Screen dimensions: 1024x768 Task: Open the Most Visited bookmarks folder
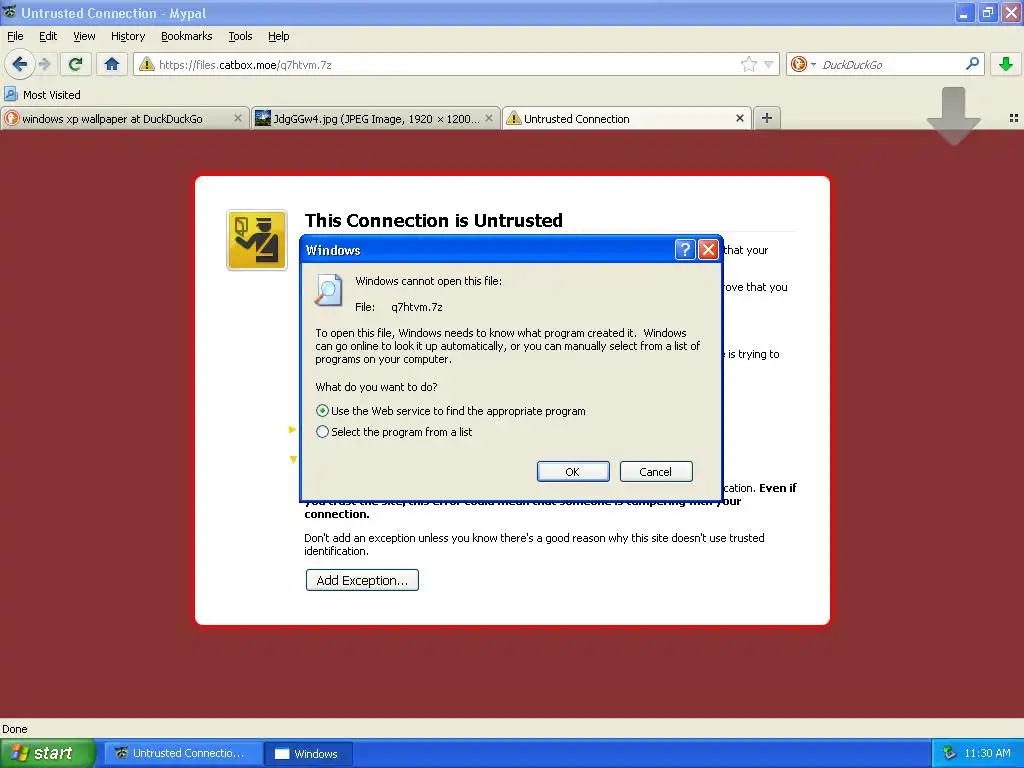point(43,95)
